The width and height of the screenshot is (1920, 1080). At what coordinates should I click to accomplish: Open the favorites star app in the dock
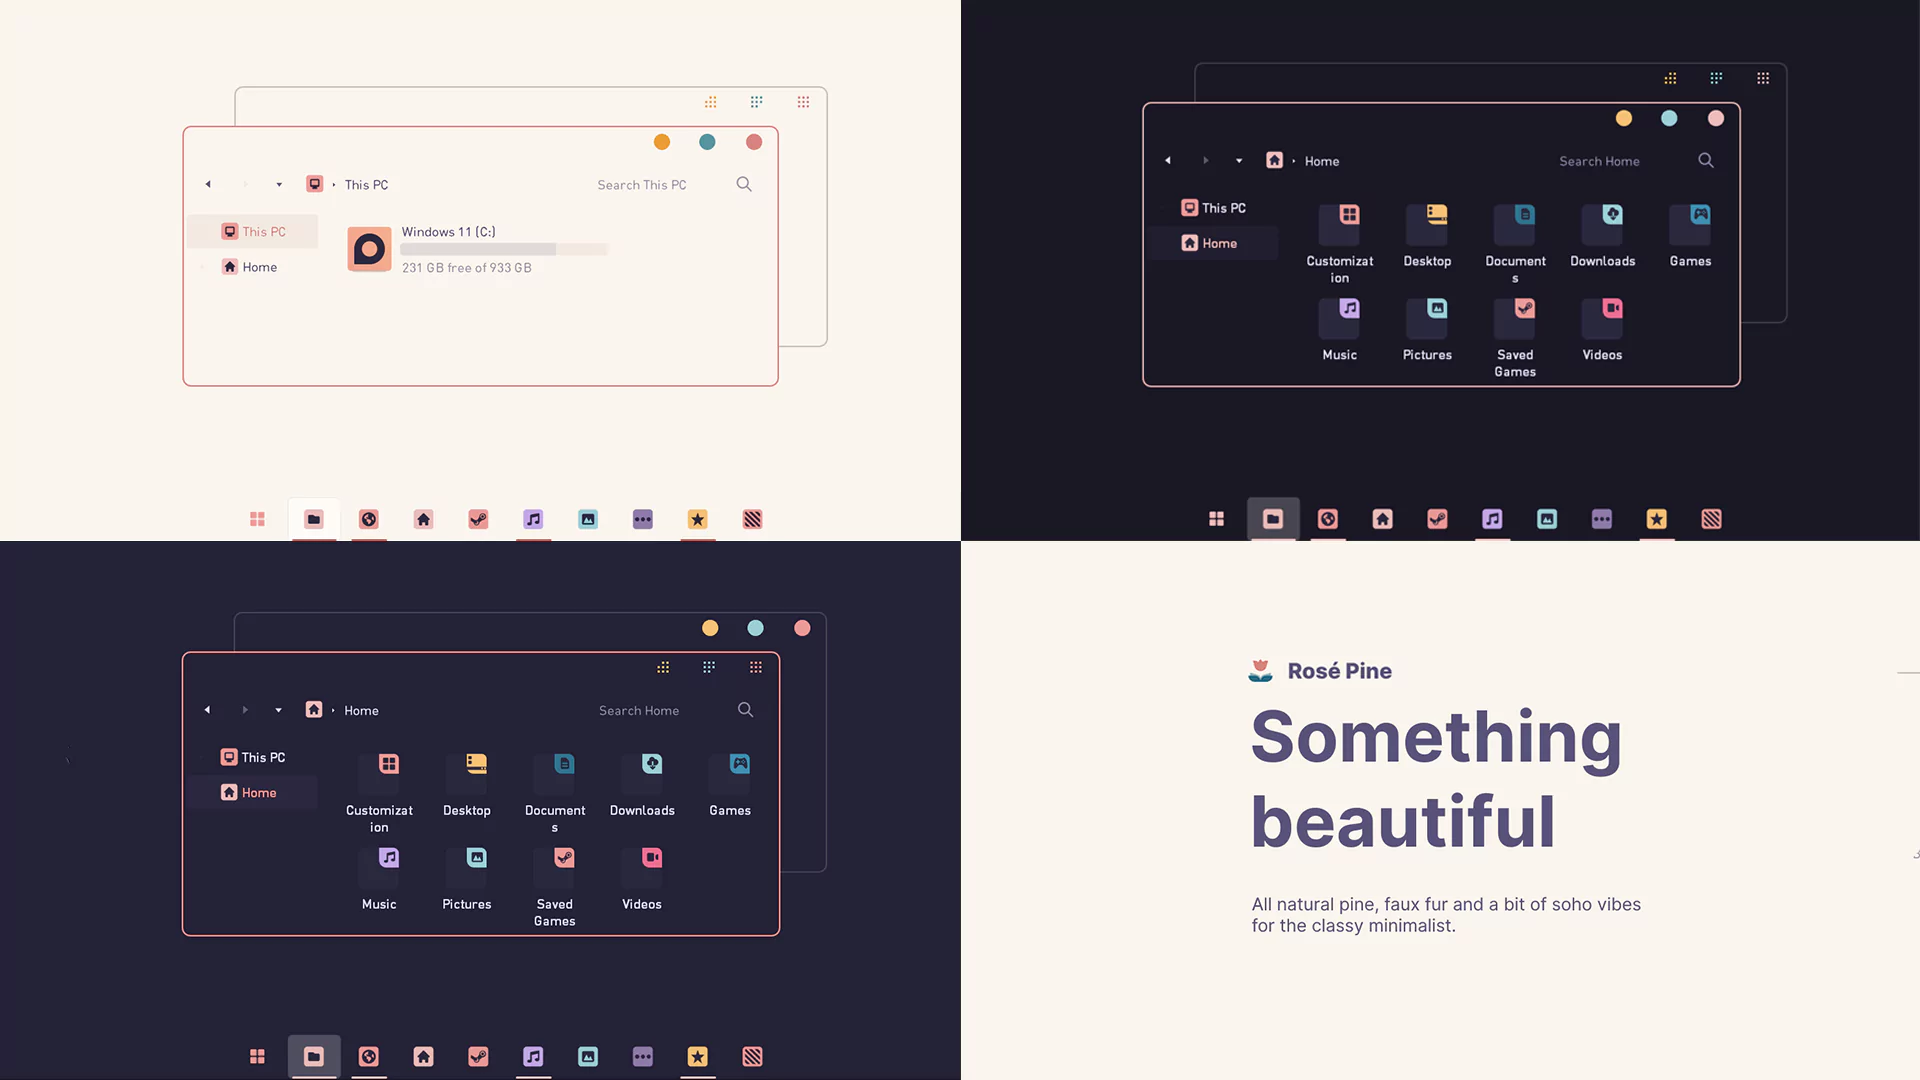(697, 519)
